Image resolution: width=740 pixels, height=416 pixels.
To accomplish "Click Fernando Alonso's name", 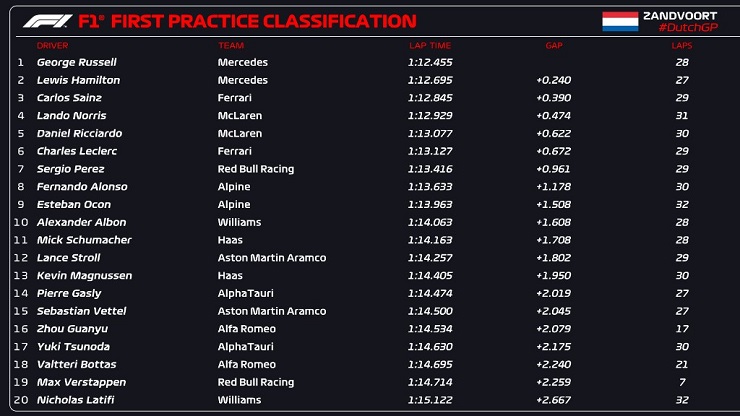I will tap(82, 187).
